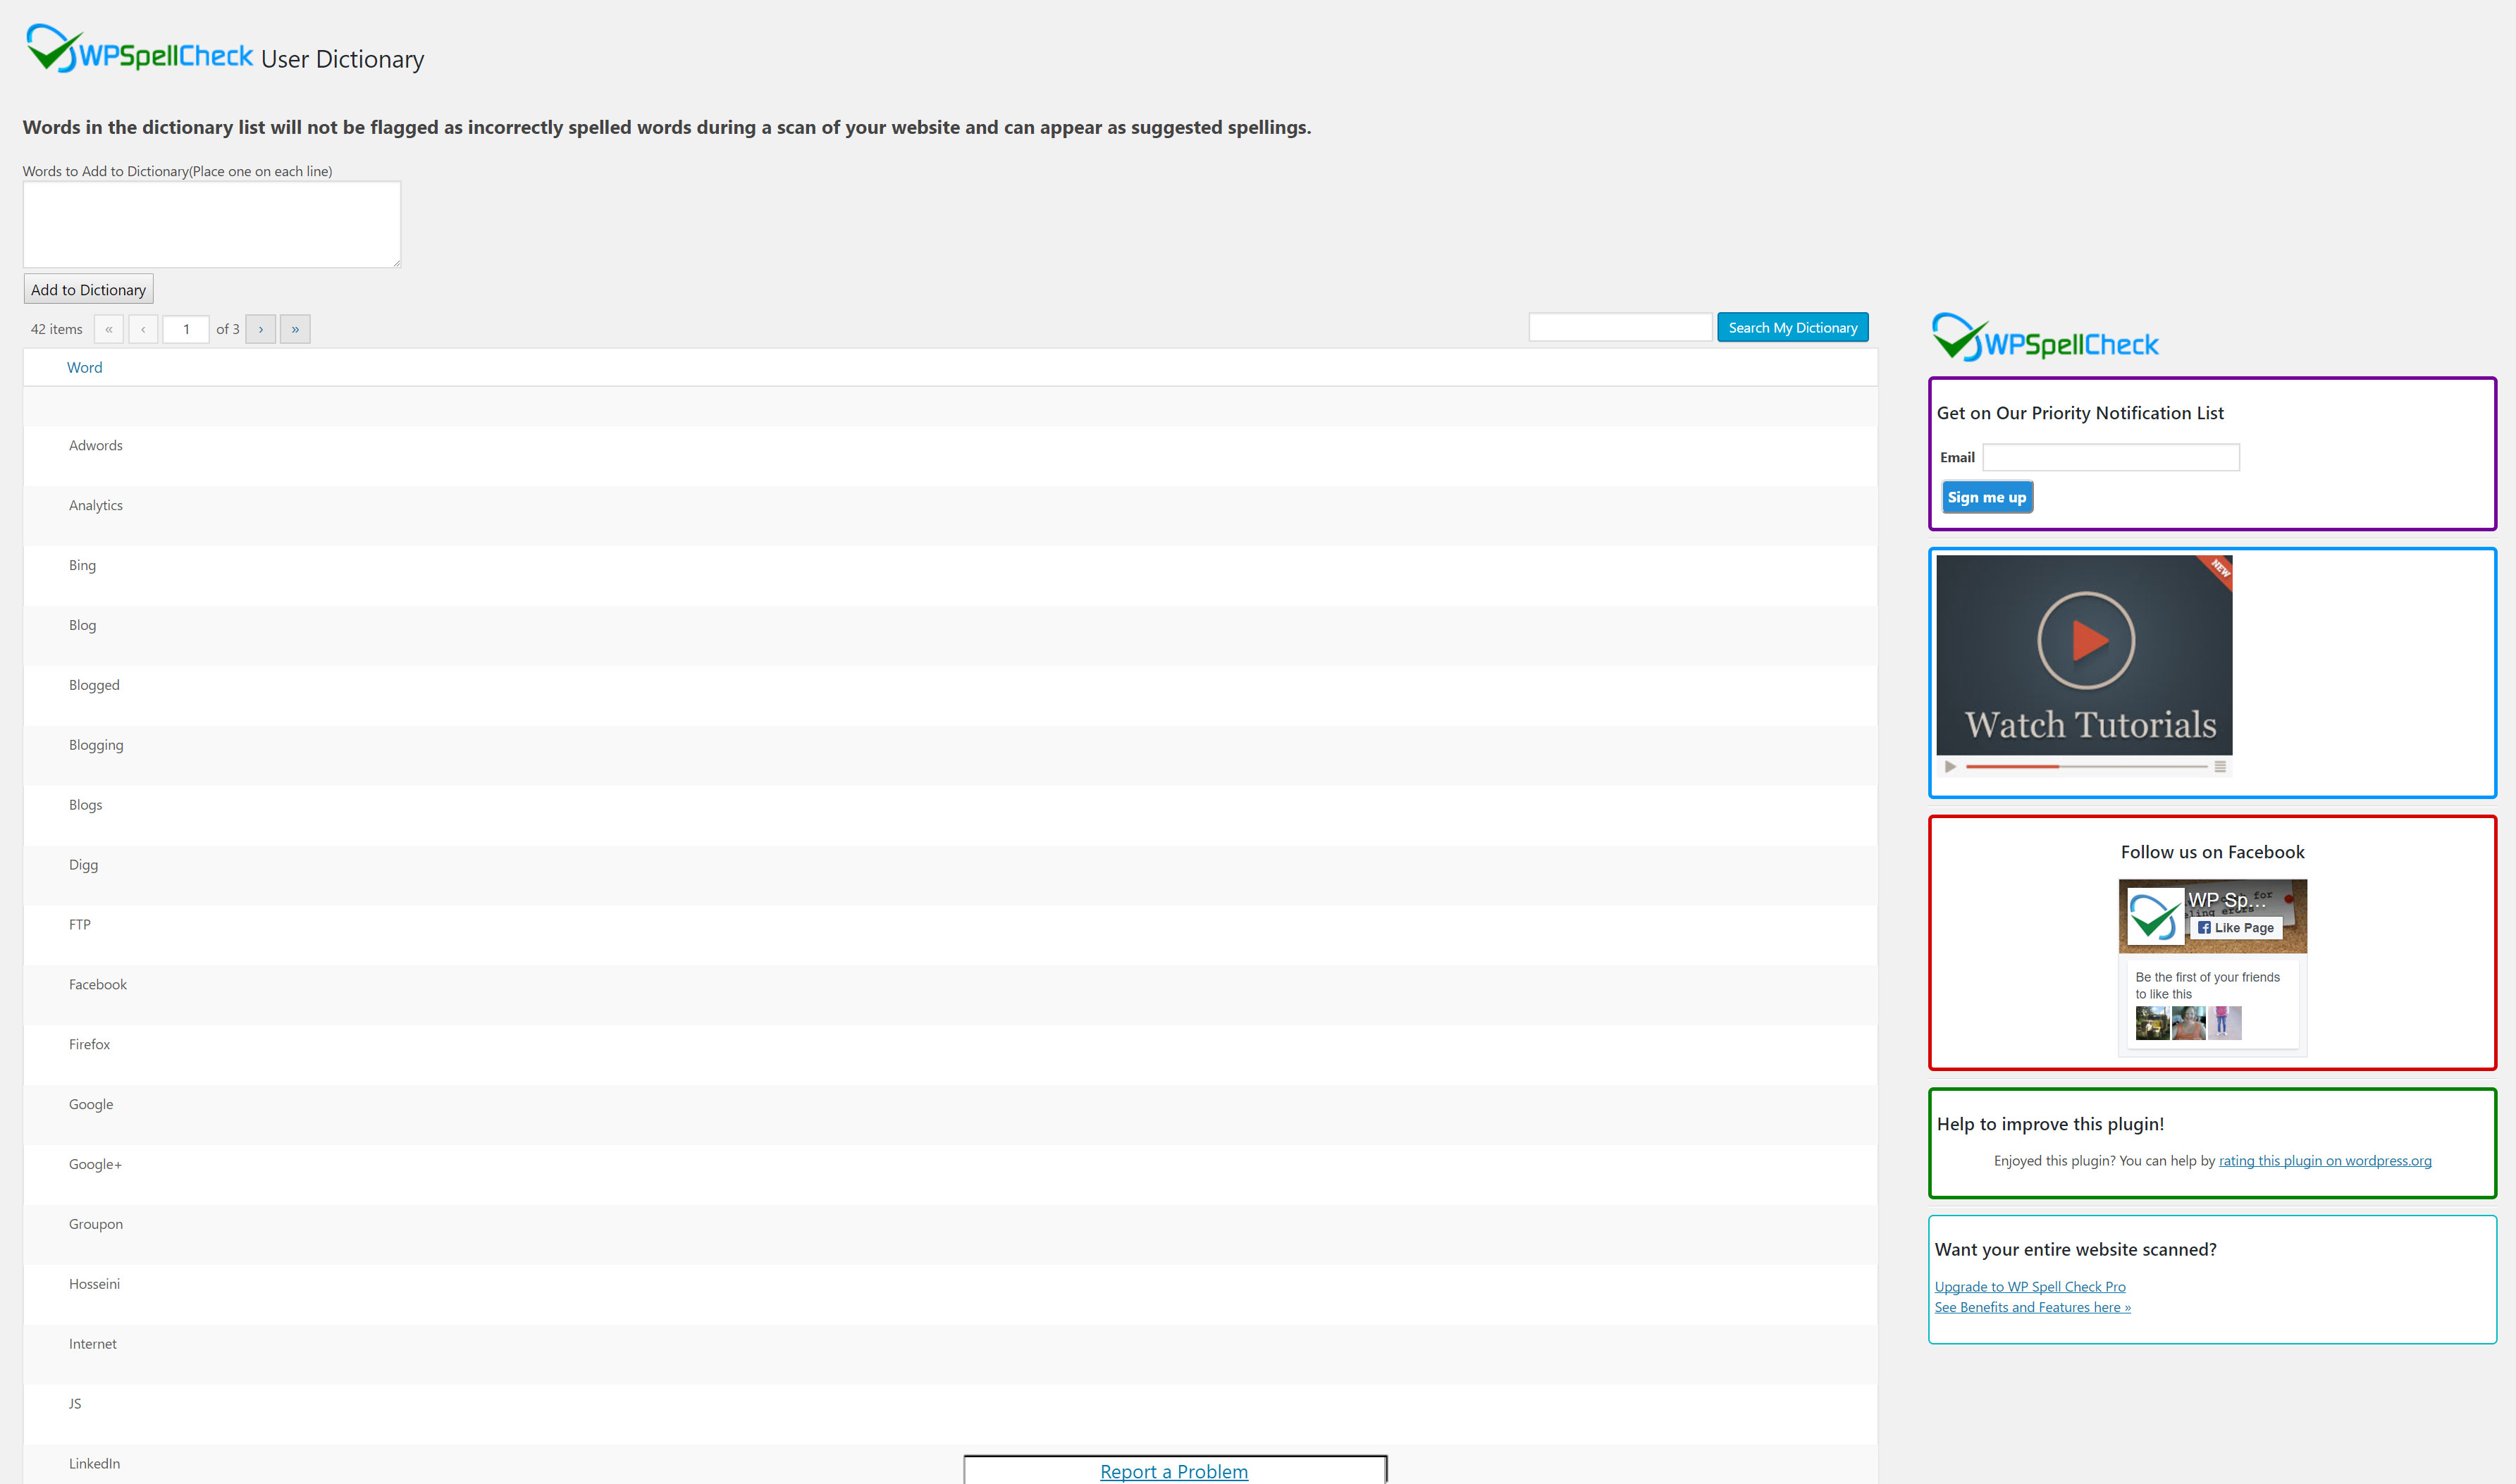The width and height of the screenshot is (2516, 1484).
Task: Go to first dictionary page arrow
Action: click(x=109, y=329)
